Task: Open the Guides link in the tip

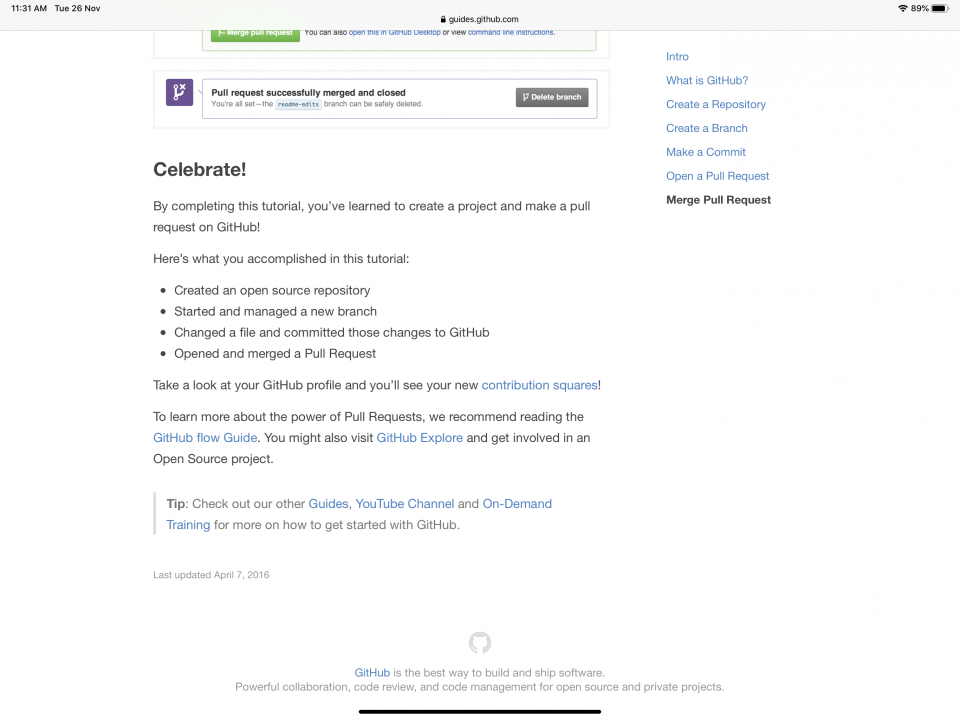Action: pos(328,504)
